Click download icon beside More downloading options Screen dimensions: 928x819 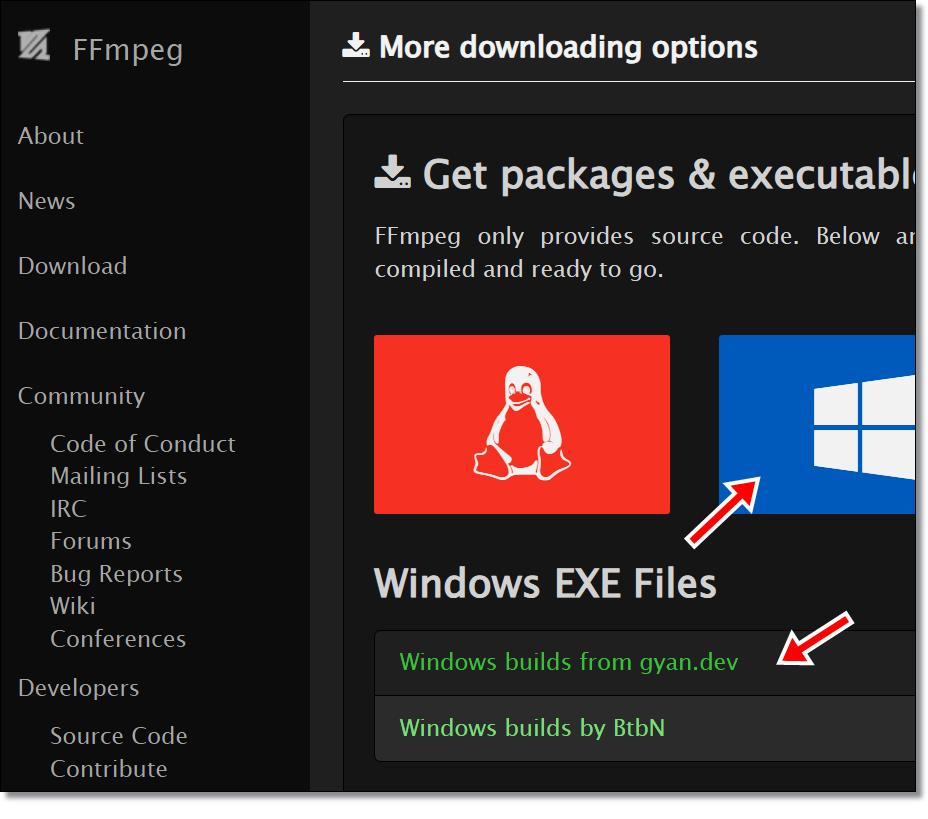(356, 46)
